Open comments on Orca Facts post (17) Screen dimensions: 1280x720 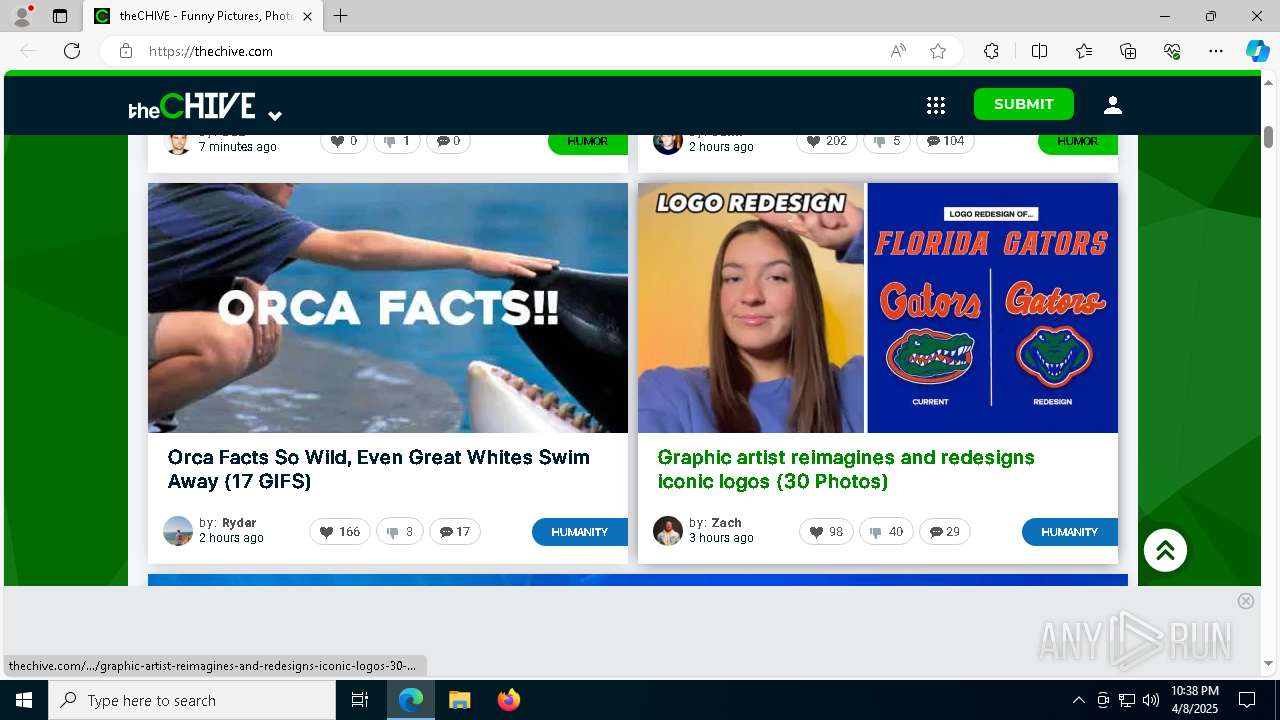(x=455, y=532)
